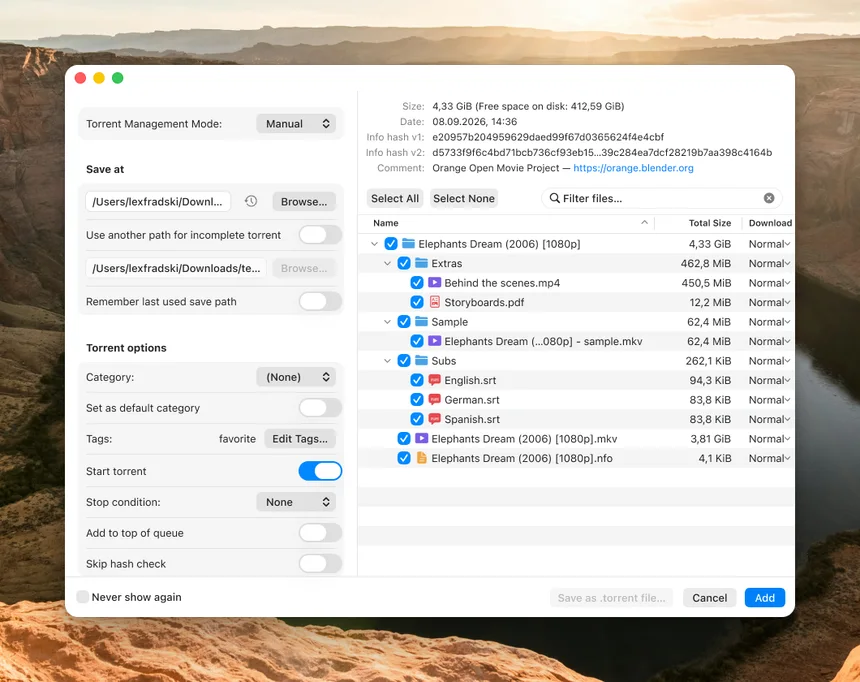Open Torrent Management Mode dropdown
The width and height of the screenshot is (860, 682).
pyautogui.click(x=297, y=123)
